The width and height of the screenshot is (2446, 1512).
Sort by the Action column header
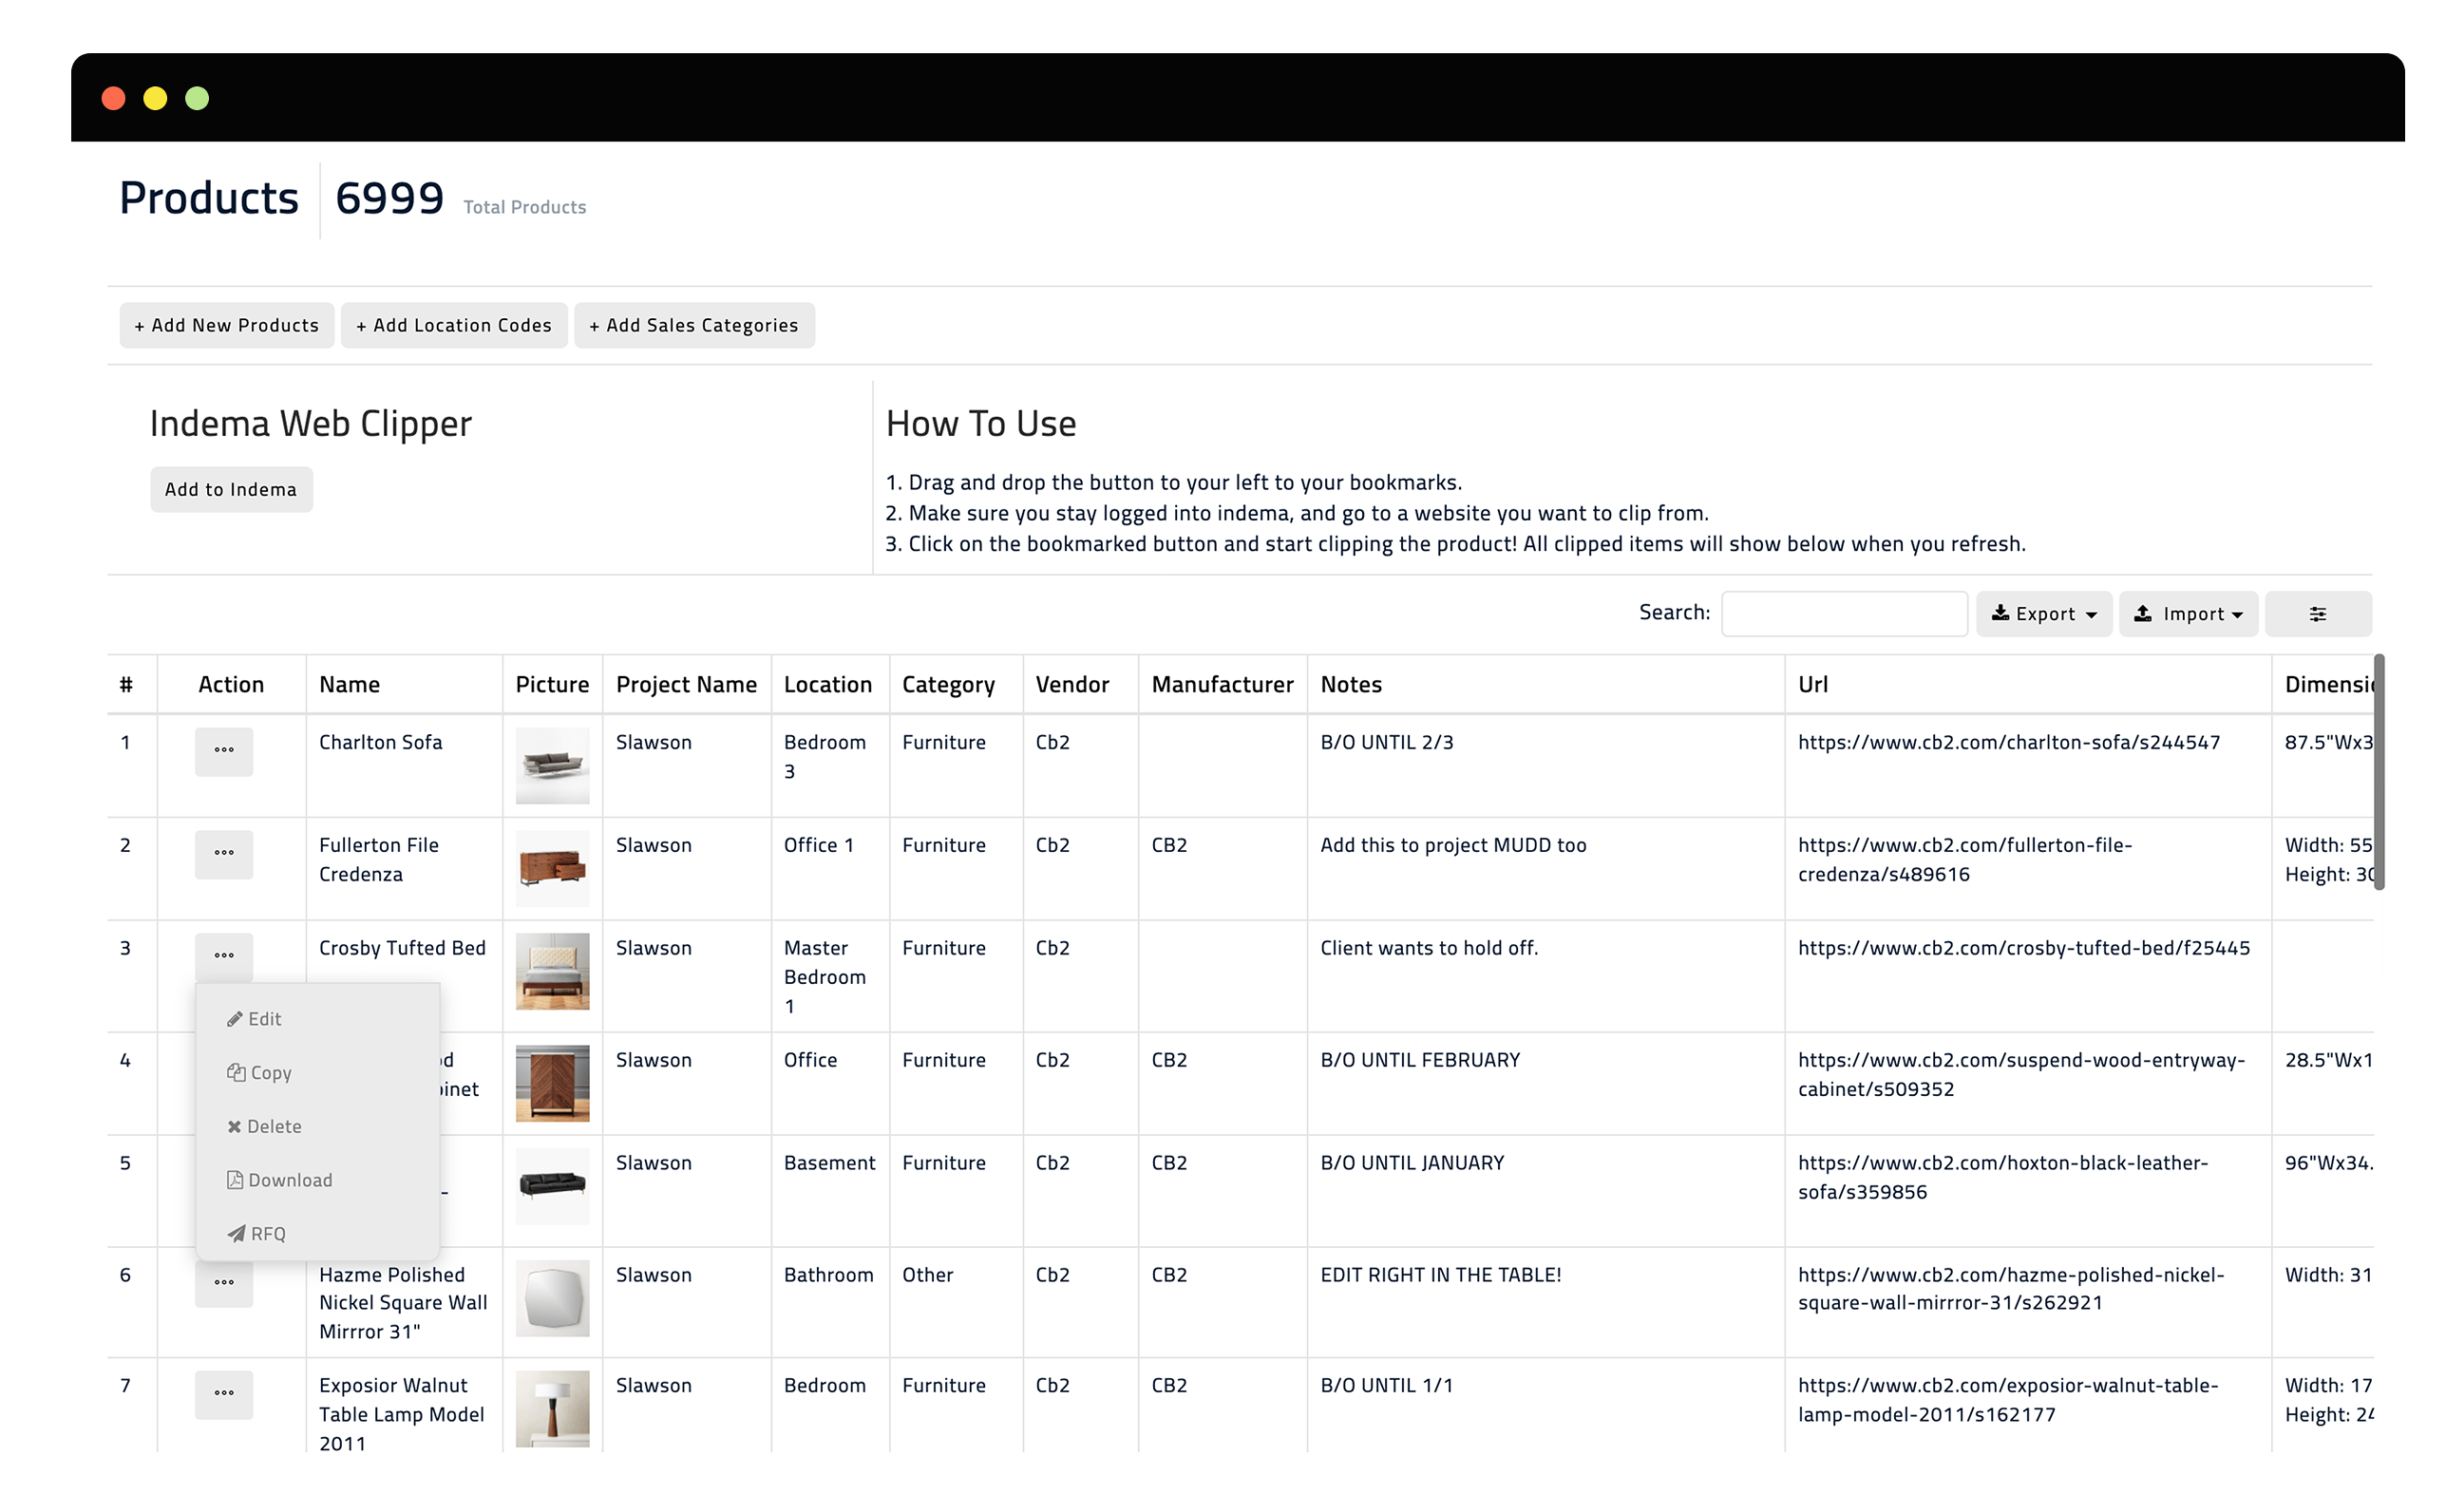[x=231, y=685]
